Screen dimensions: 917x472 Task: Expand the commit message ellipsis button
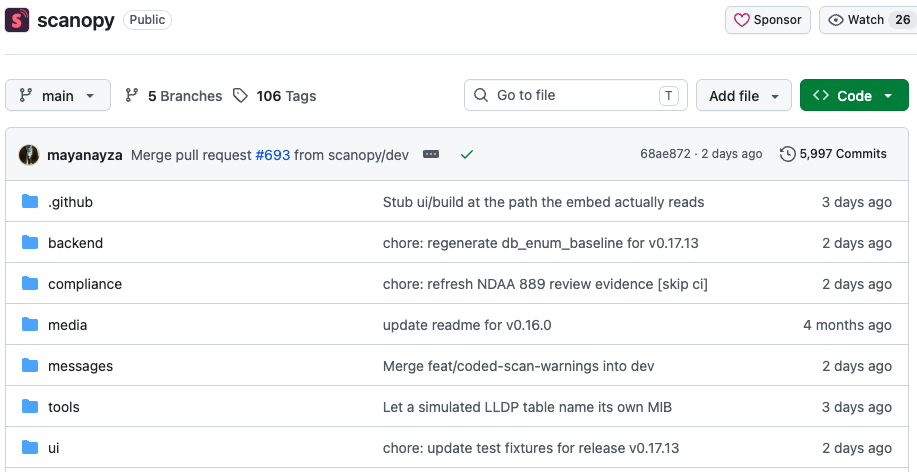coord(431,154)
